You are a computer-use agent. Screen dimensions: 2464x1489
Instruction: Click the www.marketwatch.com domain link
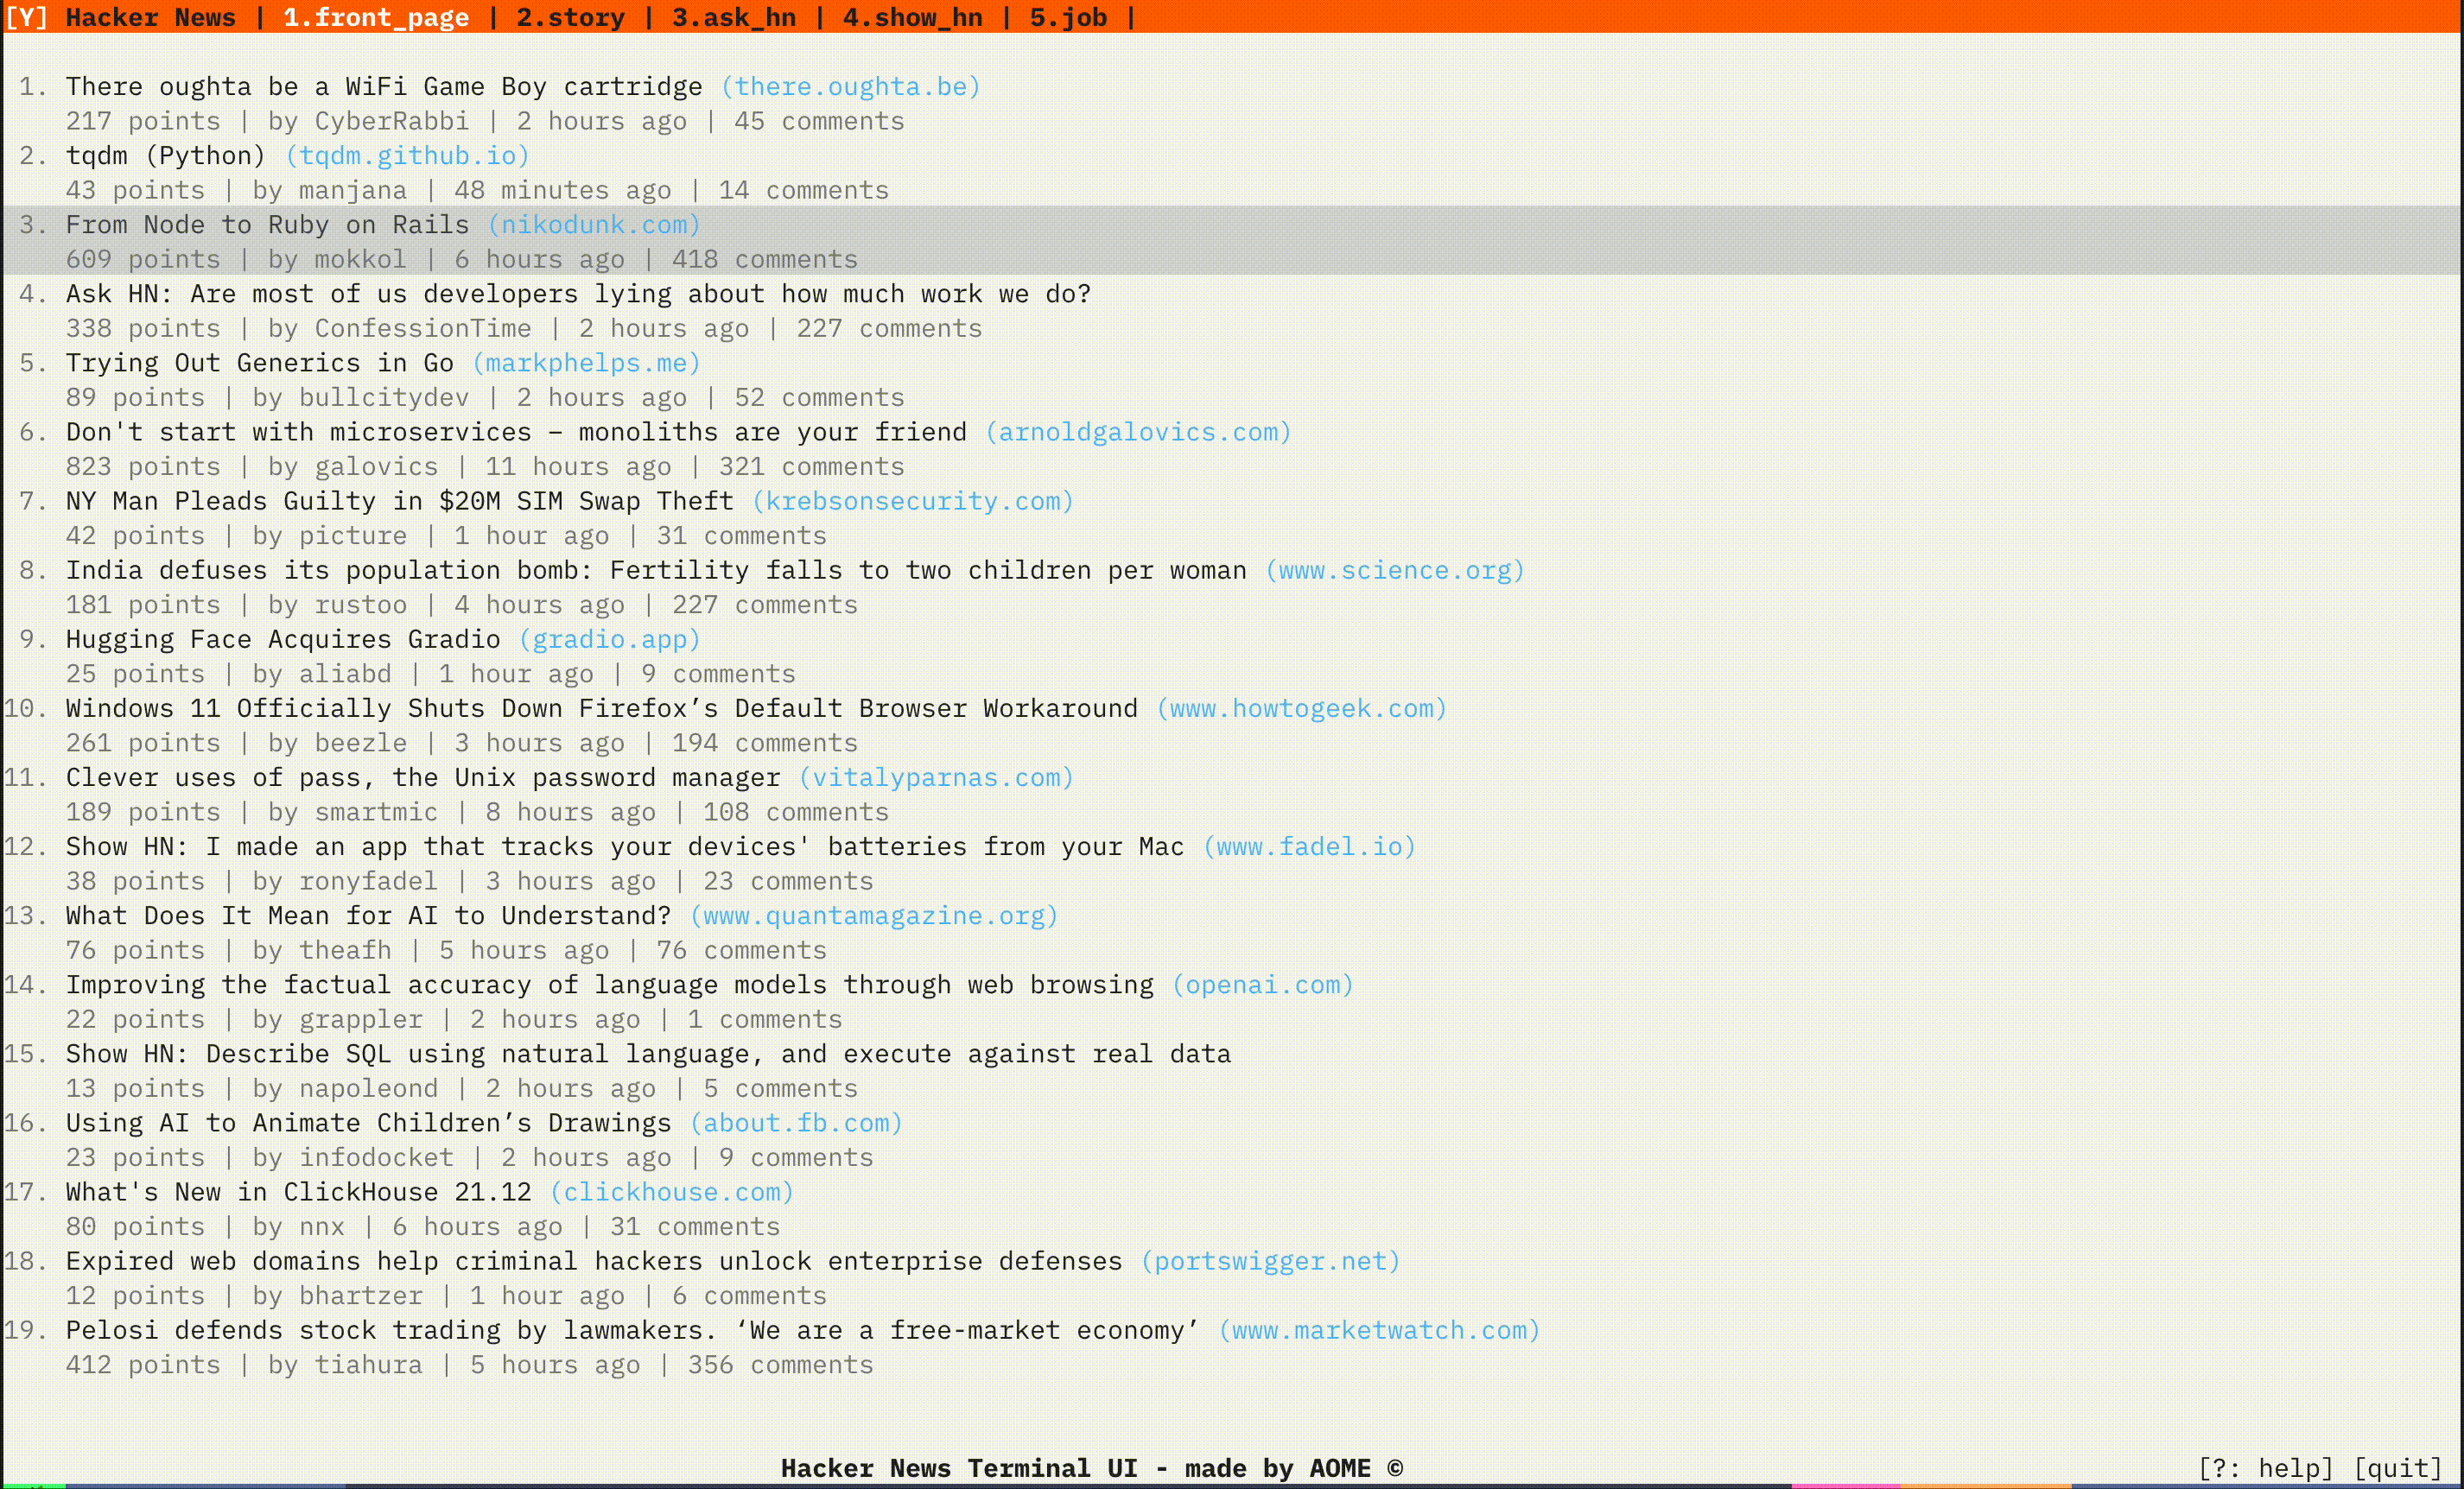[1378, 1329]
